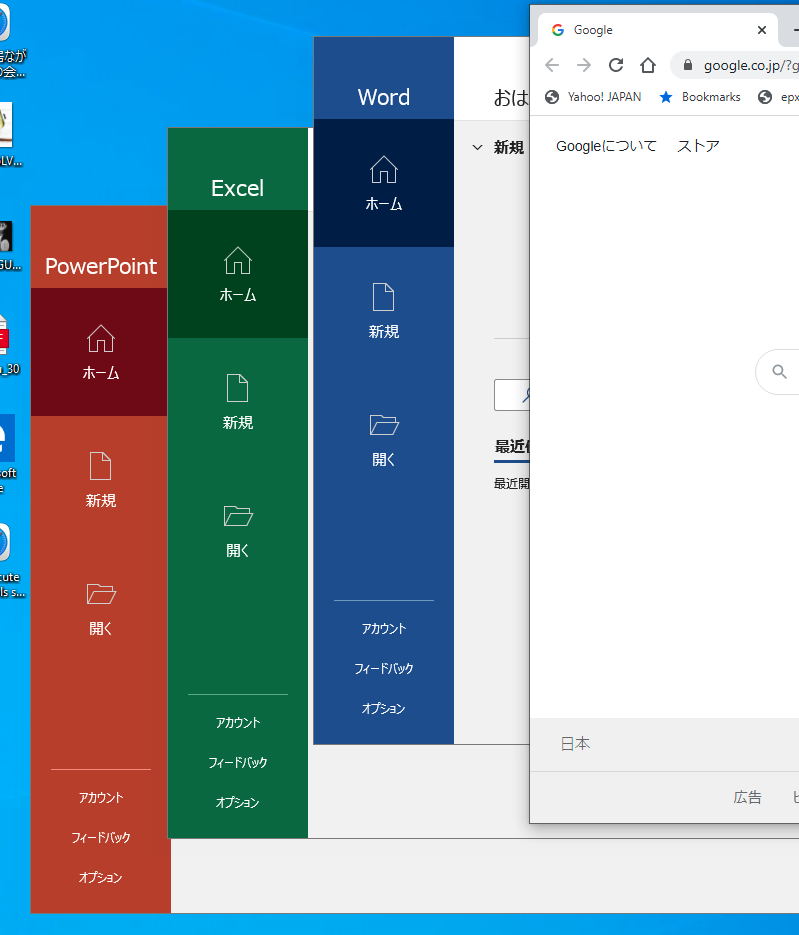Image resolution: width=799 pixels, height=935 pixels.
Task: Open Yahoo! JAPAN bookmark
Action: (x=594, y=97)
